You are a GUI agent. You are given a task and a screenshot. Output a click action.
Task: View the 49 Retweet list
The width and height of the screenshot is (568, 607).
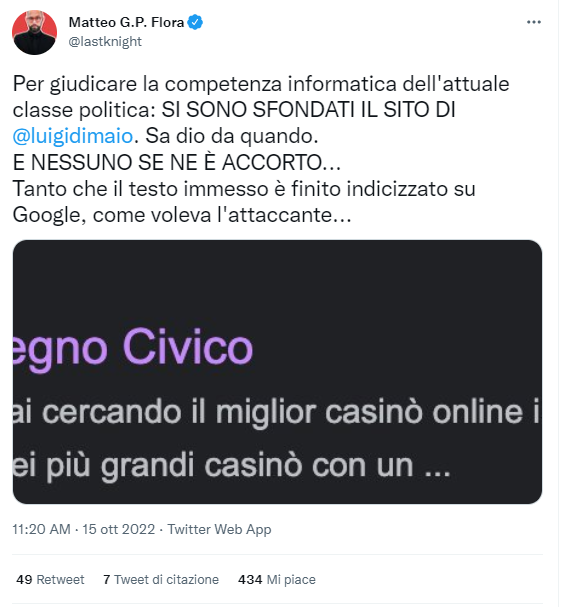[50, 579]
